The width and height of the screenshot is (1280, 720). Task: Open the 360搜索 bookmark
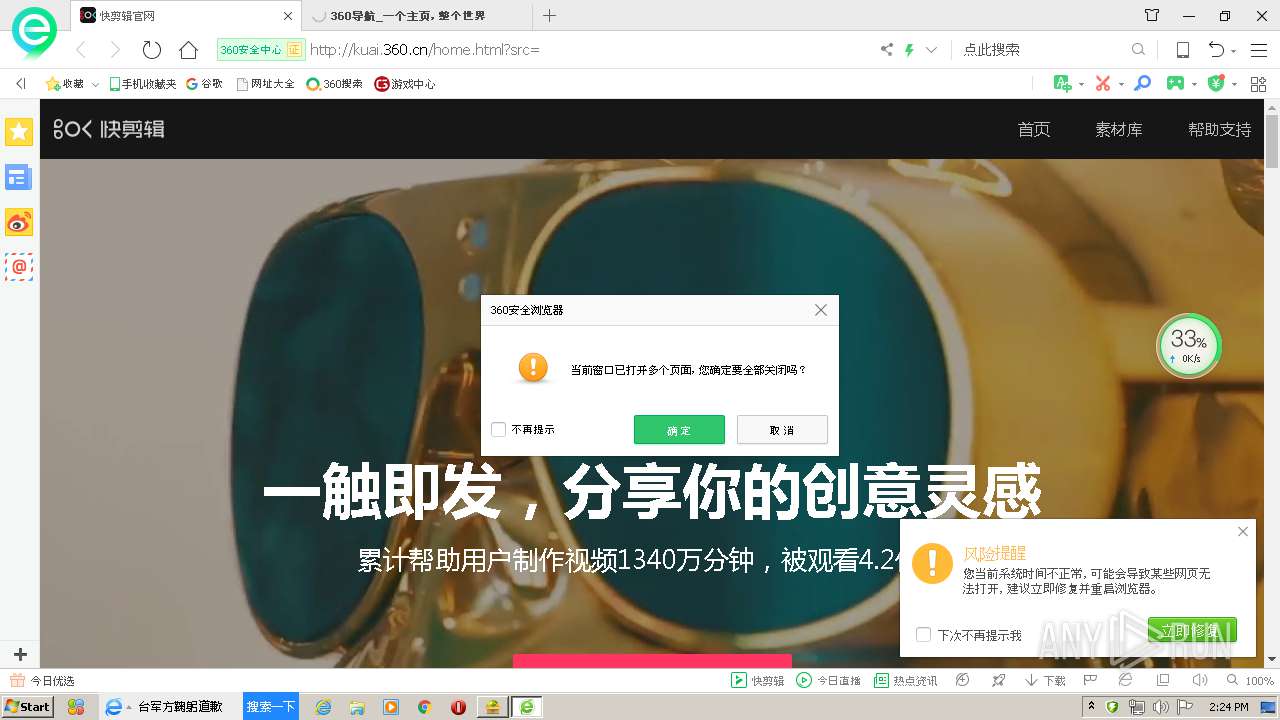tap(335, 84)
